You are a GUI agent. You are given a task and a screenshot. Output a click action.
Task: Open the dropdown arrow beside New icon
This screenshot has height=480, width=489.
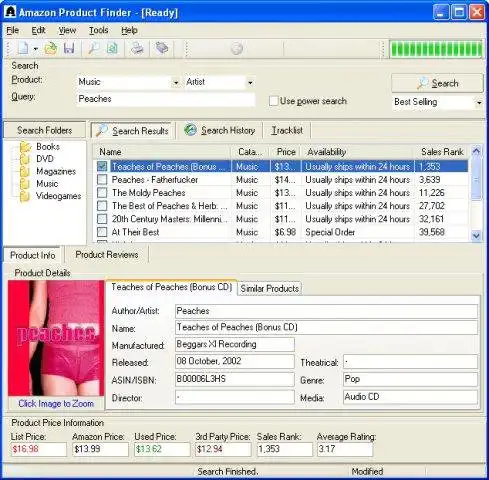36,49
